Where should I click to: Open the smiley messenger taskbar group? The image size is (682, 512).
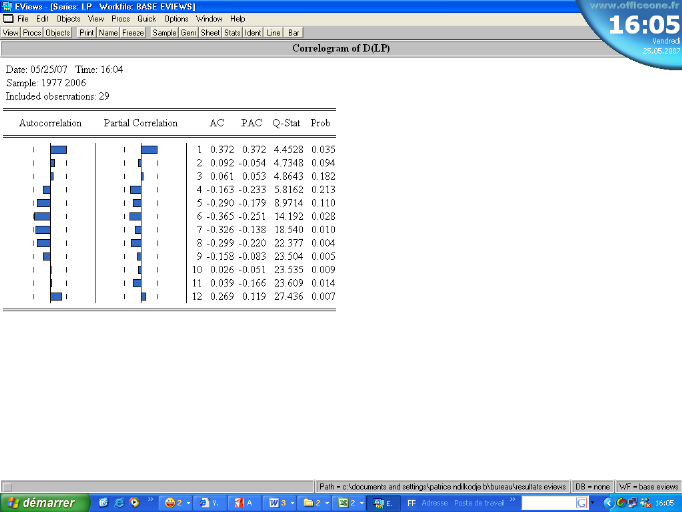[x=174, y=503]
